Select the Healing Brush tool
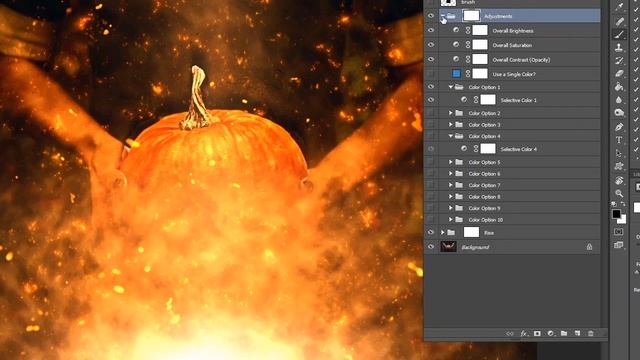 [x=619, y=21]
